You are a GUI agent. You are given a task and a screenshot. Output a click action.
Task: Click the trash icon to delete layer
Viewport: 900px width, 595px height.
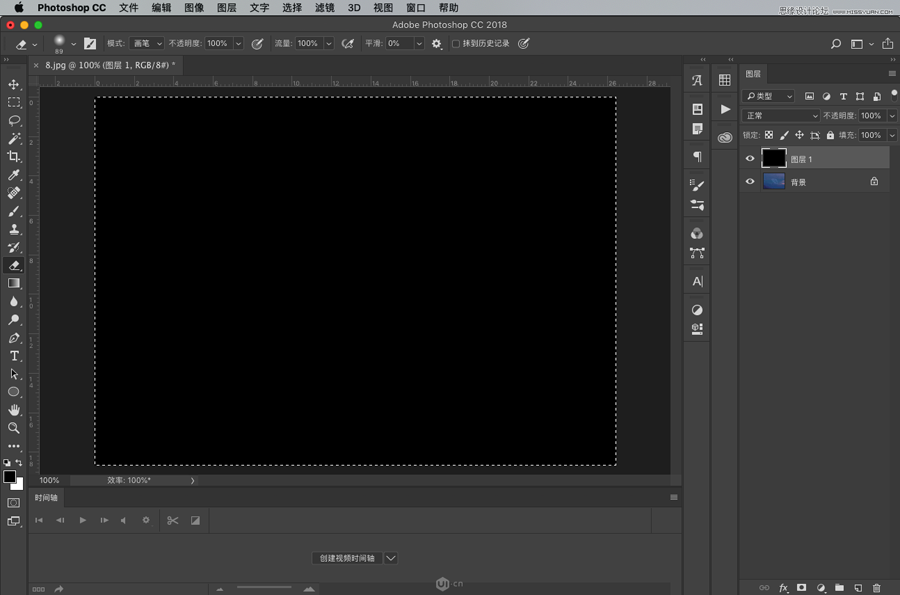(877, 588)
